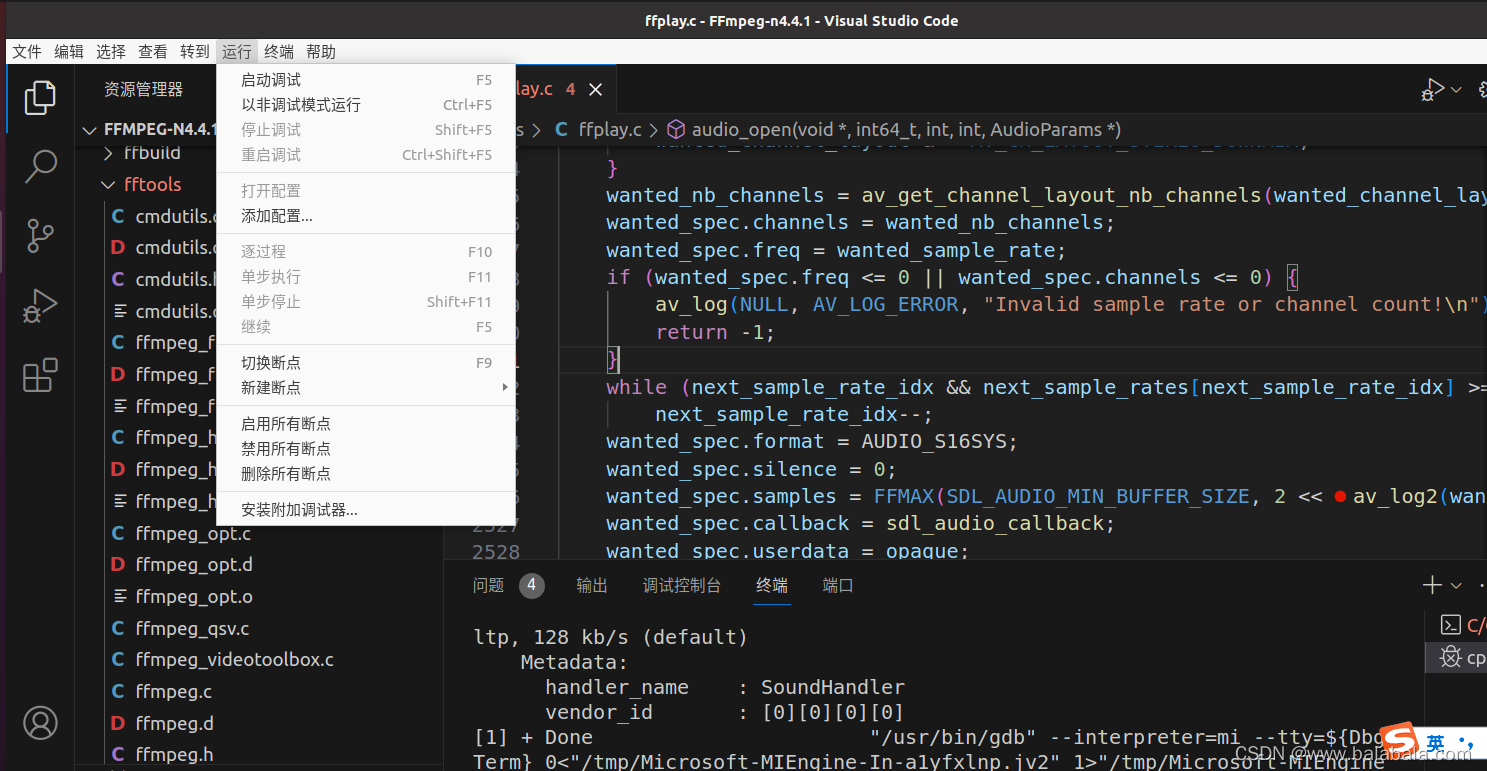Choose 以非调试模式运行 menu entry

pyautogui.click(x=366, y=105)
